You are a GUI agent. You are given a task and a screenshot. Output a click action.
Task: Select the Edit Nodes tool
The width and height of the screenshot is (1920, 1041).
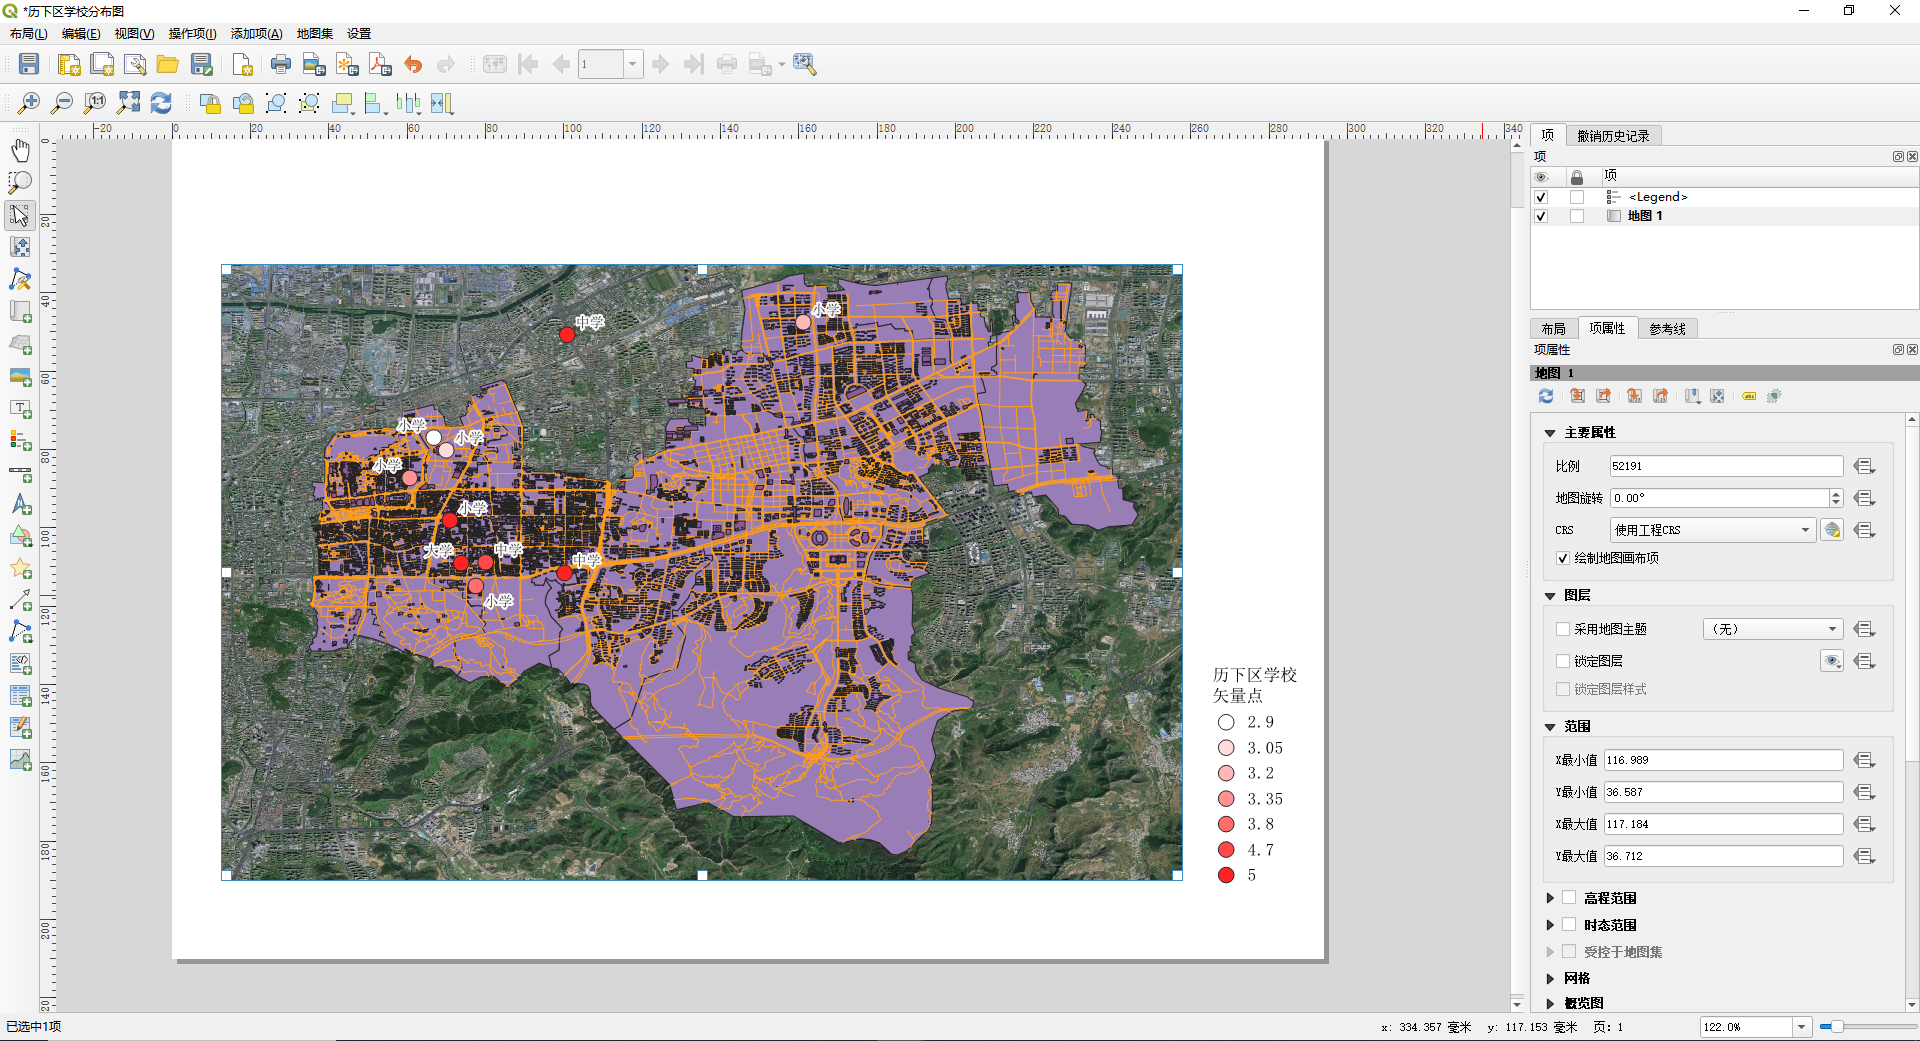click(x=20, y=279)
